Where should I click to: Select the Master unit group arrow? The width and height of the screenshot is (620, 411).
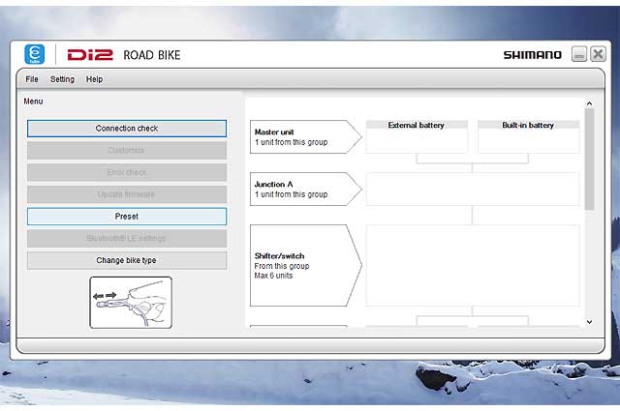304,137
